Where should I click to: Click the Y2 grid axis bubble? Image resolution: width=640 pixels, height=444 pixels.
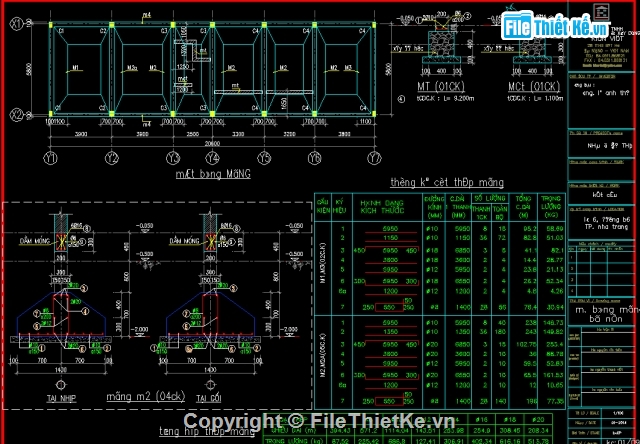(112, 158)
